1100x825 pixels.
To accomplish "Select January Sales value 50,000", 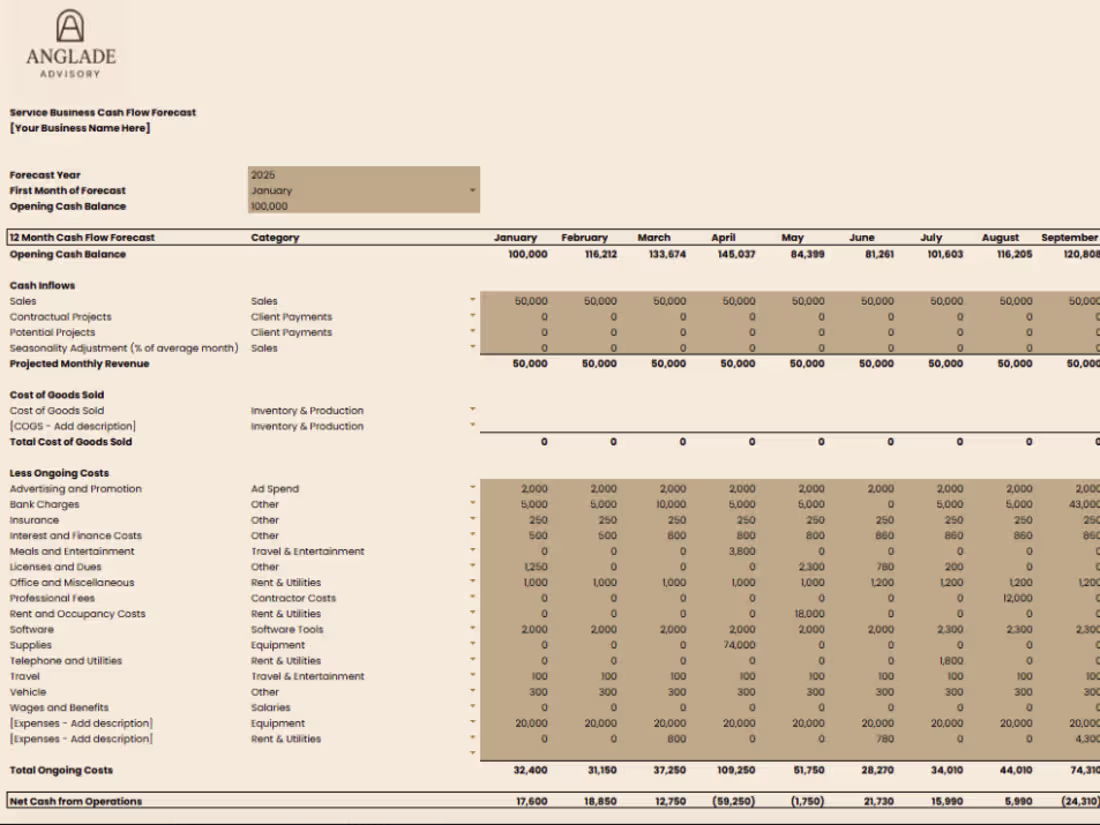I will pyautogui.click(x=531, y=301).
